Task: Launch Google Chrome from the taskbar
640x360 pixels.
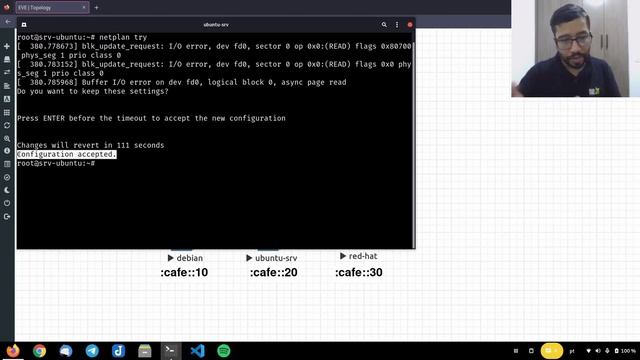Action: [x=40, y=351]
